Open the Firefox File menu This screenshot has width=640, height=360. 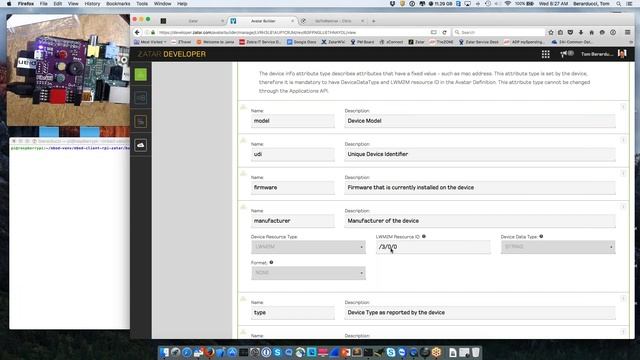[x=43, y=4]
